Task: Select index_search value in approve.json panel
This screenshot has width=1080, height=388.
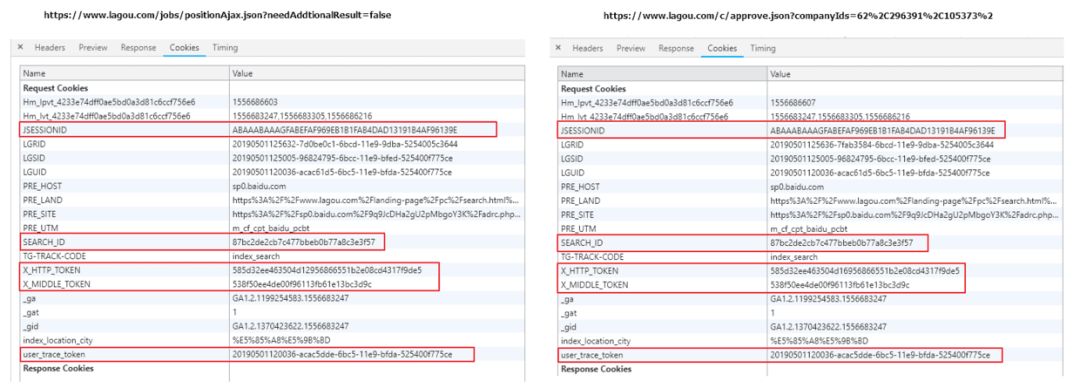Action: point(794,257)
